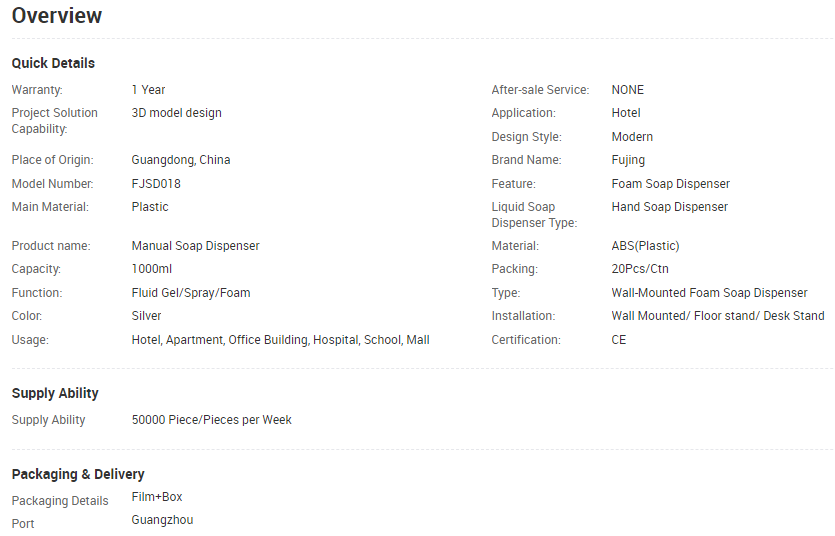Select the Silver color value
Screen dimensions: 835x536
click(x=146, y=316)
